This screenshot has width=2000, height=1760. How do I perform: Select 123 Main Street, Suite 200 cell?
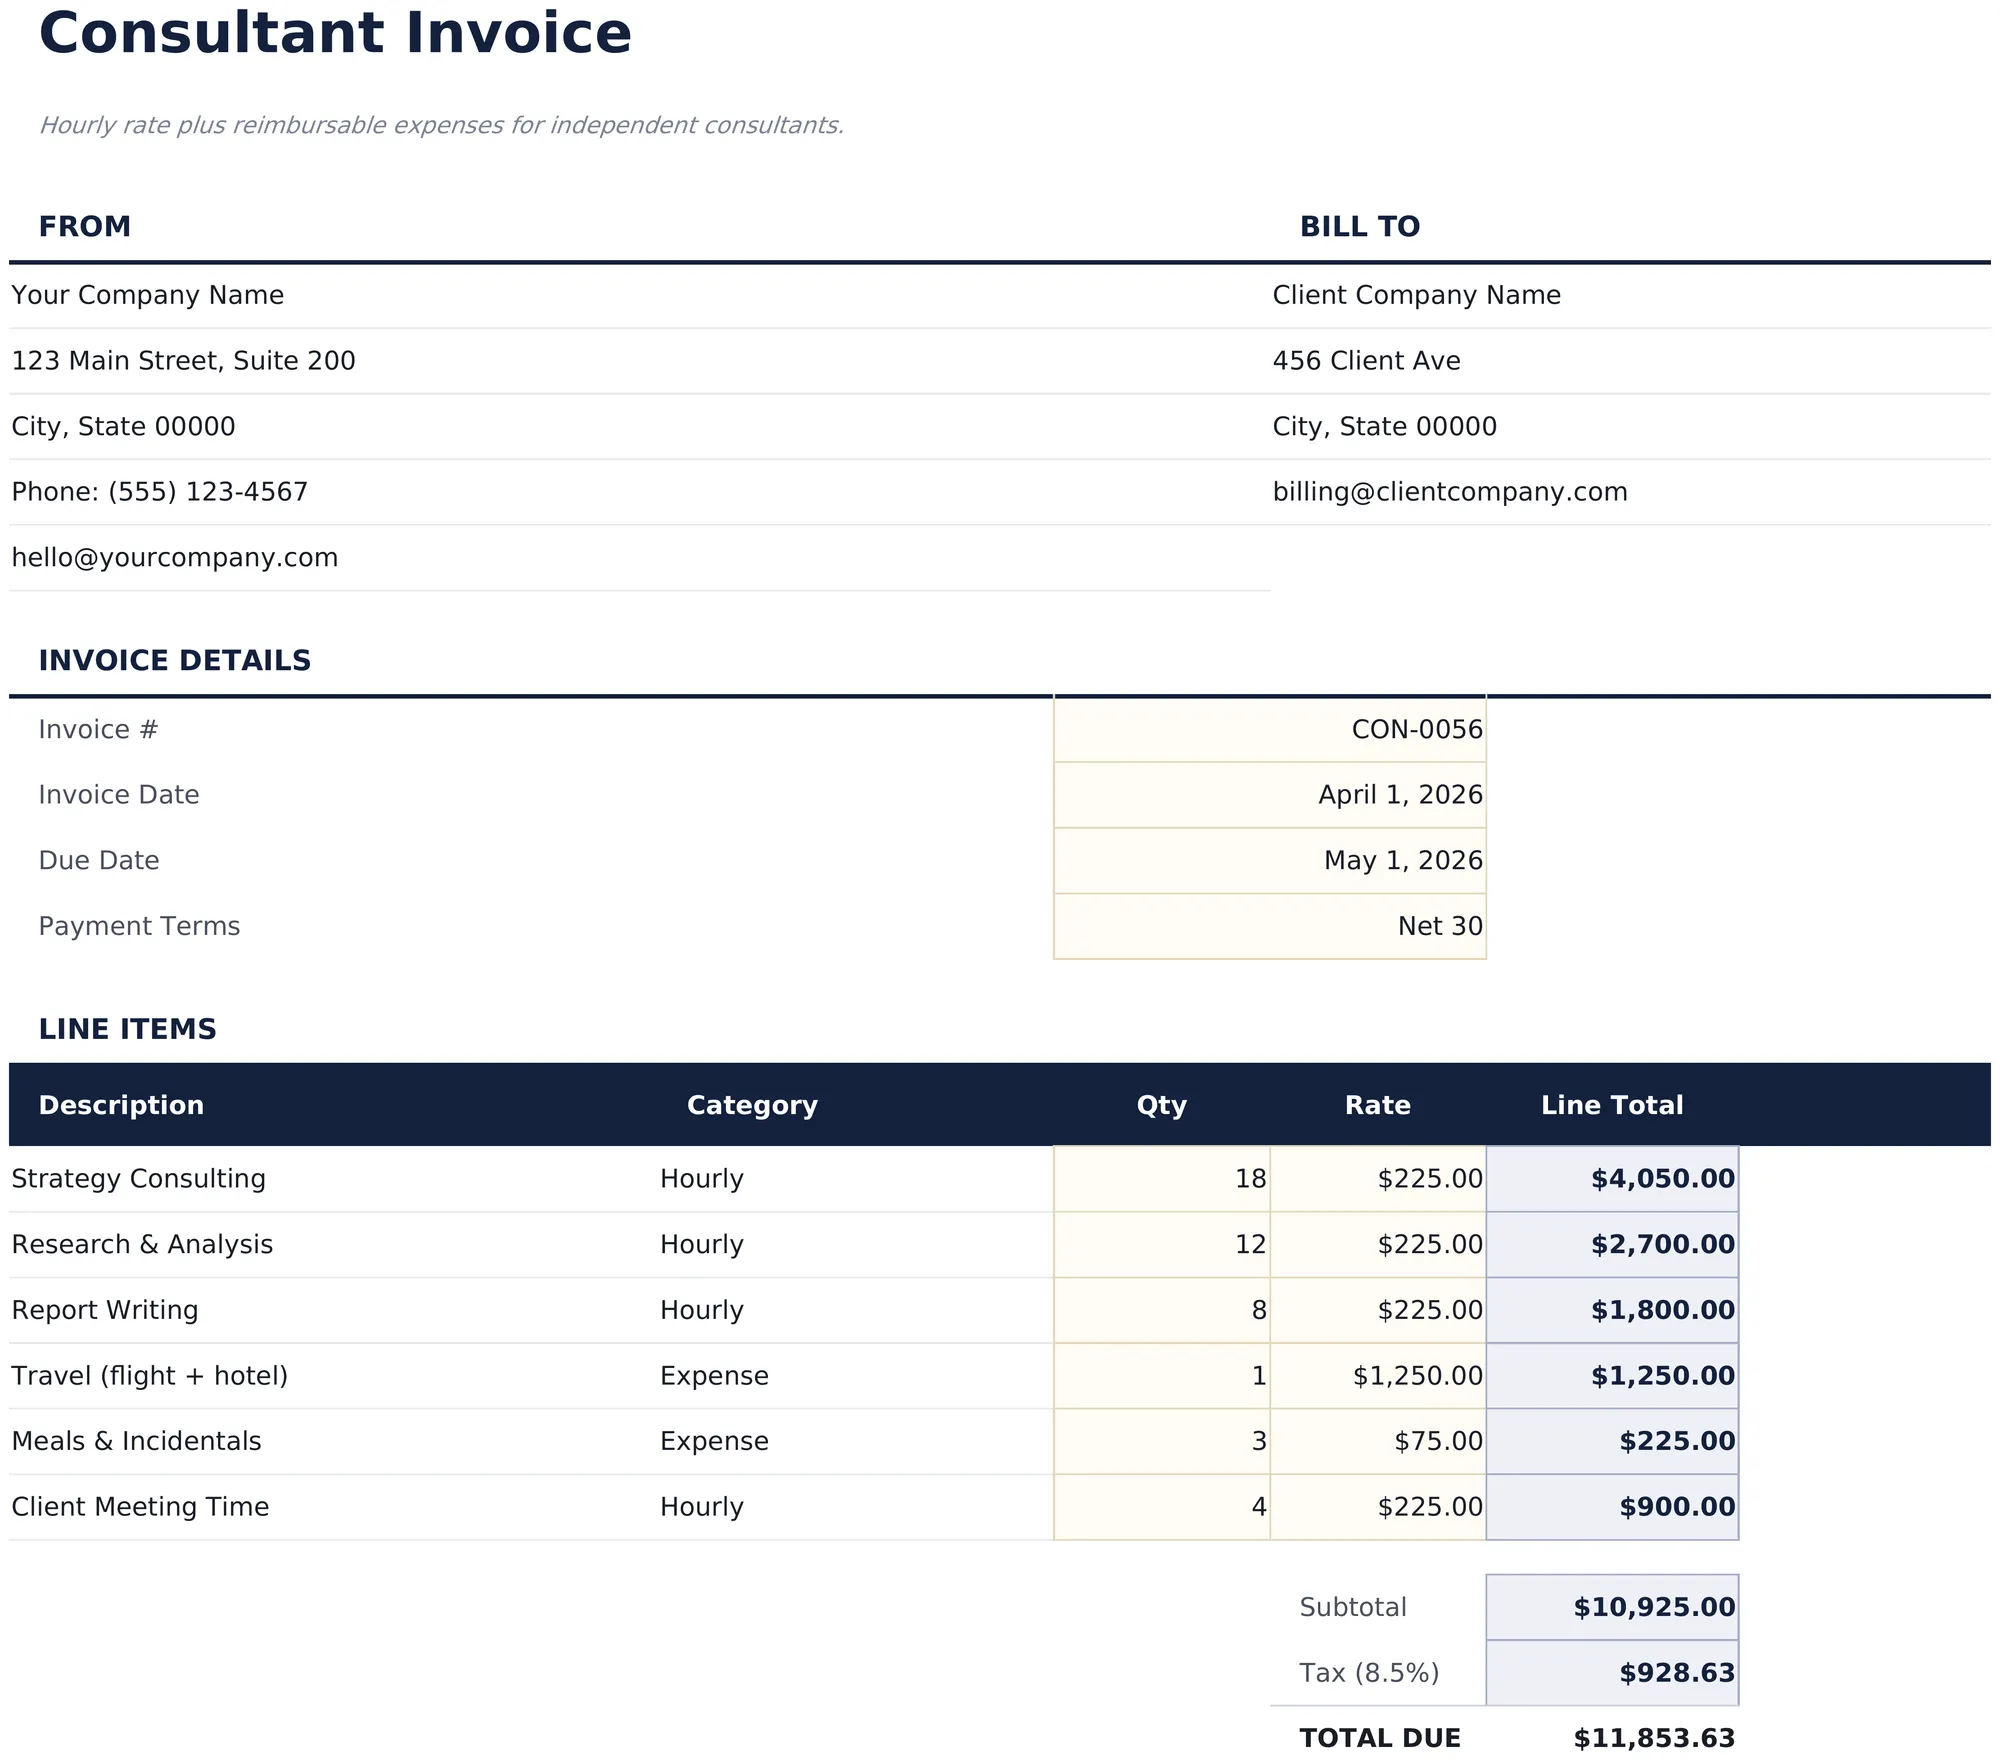[x=640, y=361]
